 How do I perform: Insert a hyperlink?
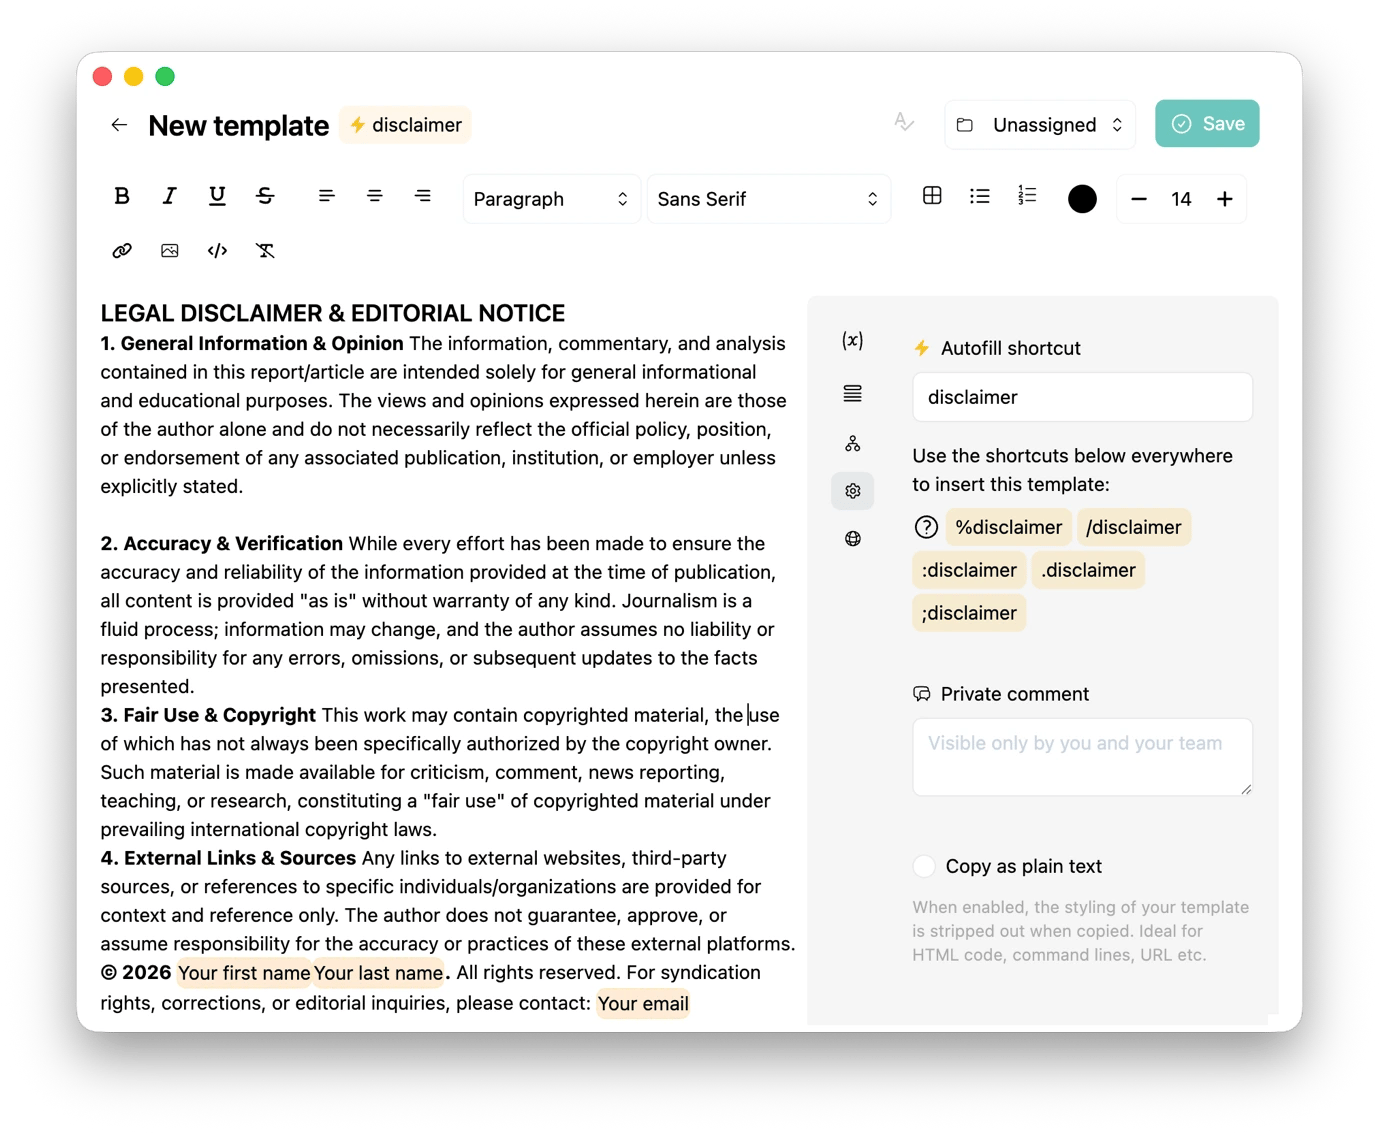click(122, 251)
